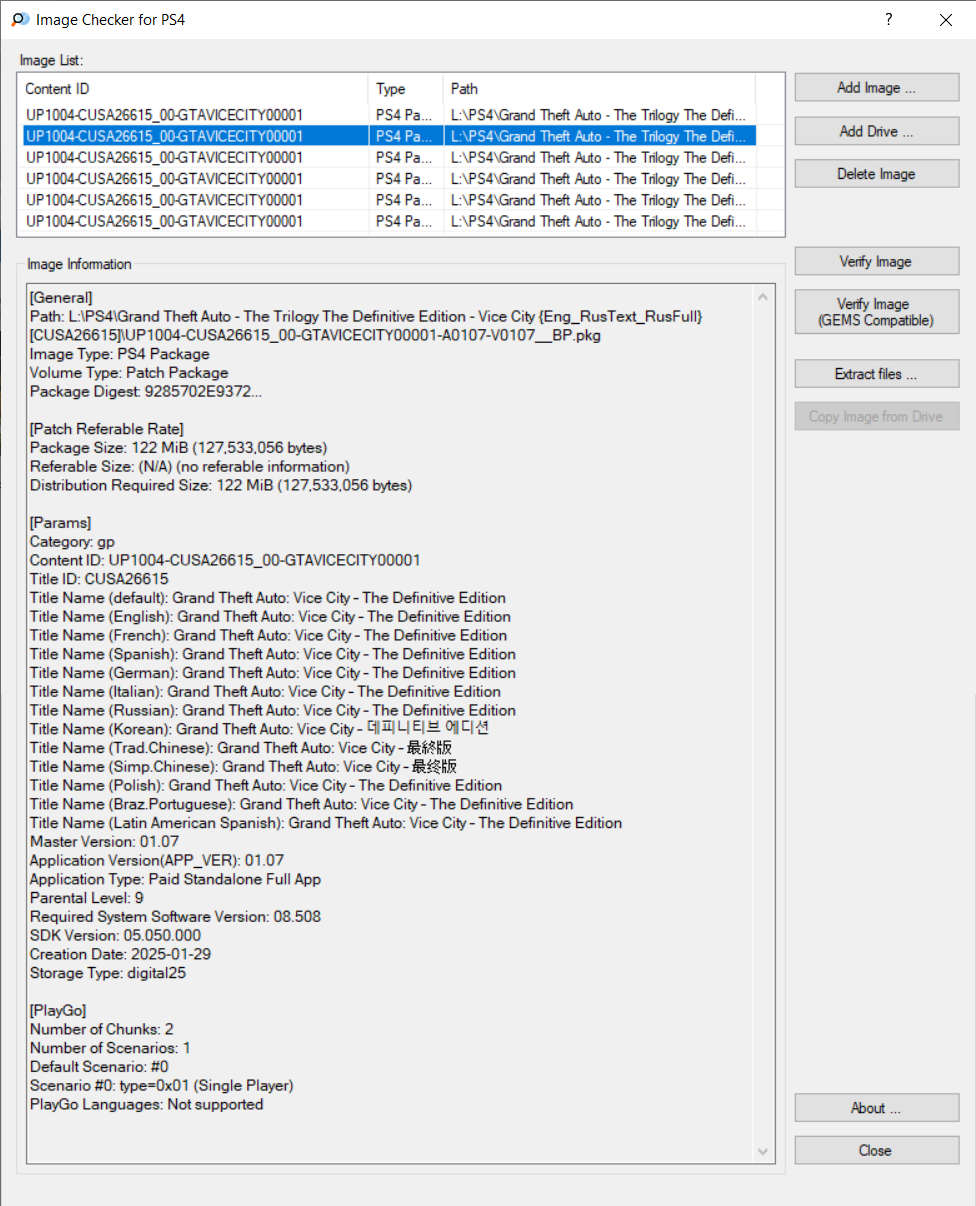Image resolution: width=976 pixels, height=1206 pixels.
Task: Open the About ... dialog
Action: 877,1108
